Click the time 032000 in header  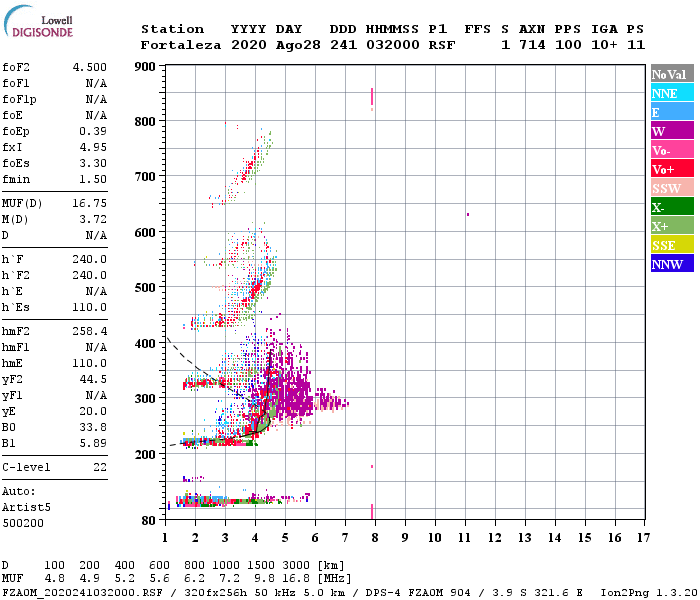tap(392, 45)
